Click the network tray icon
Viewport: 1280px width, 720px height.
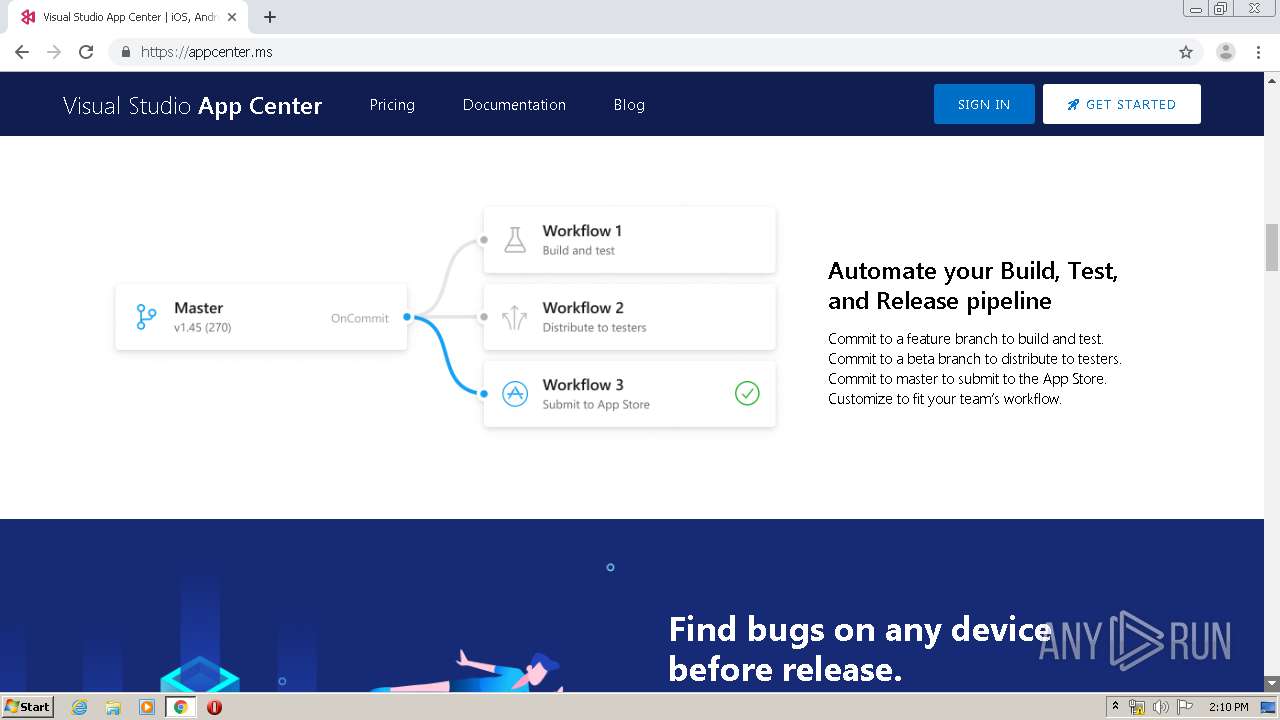coord(1137,707)
